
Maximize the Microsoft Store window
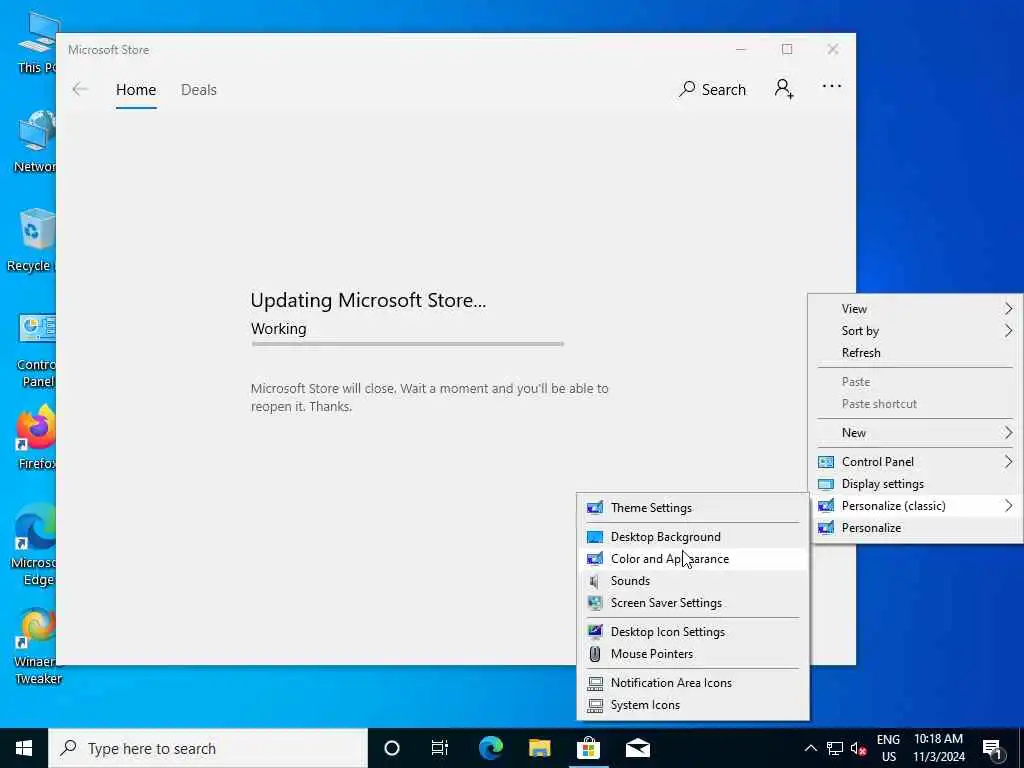787,49
